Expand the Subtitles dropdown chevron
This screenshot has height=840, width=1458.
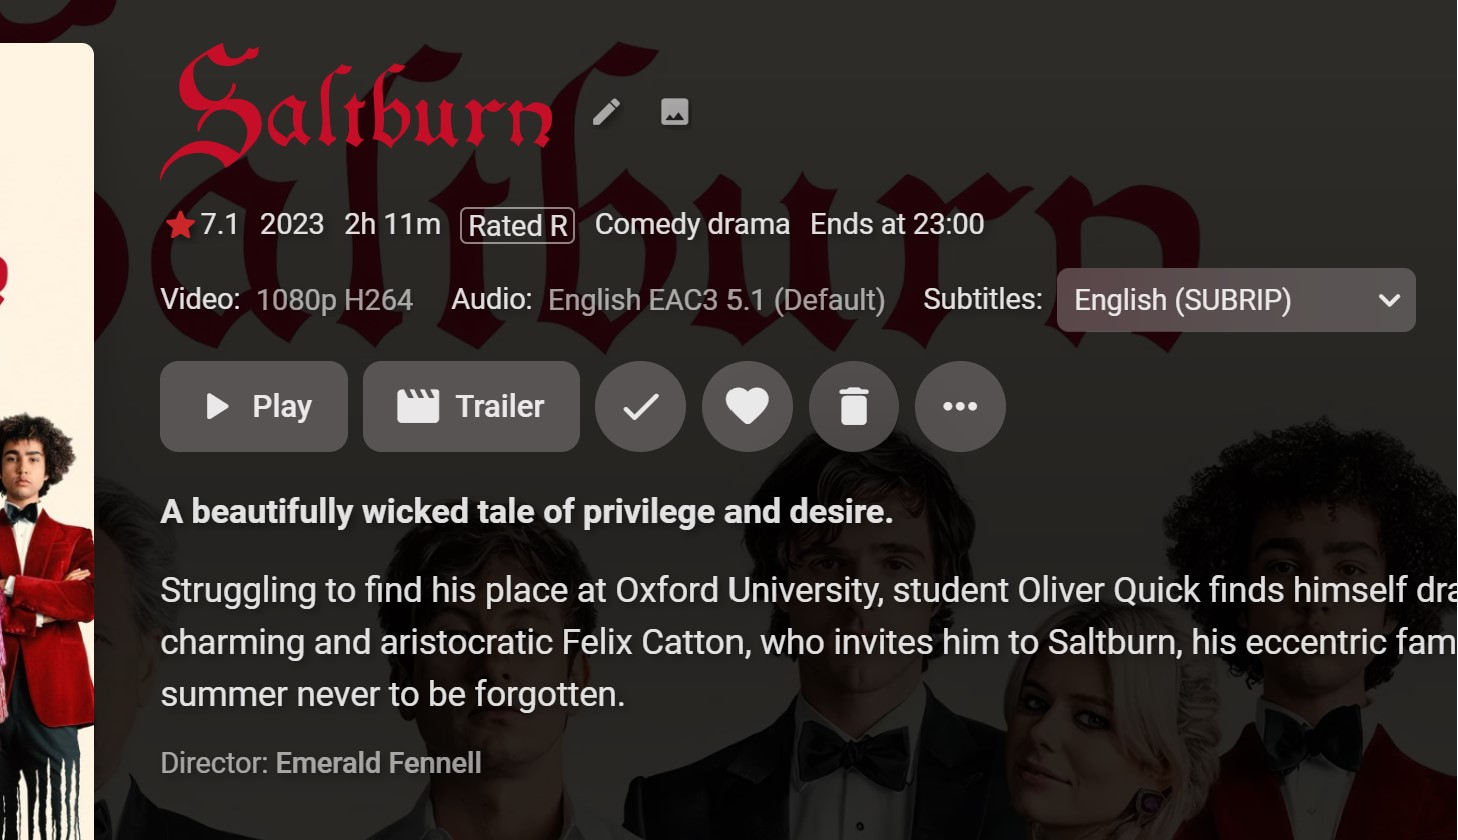(x=1389, y=300)
